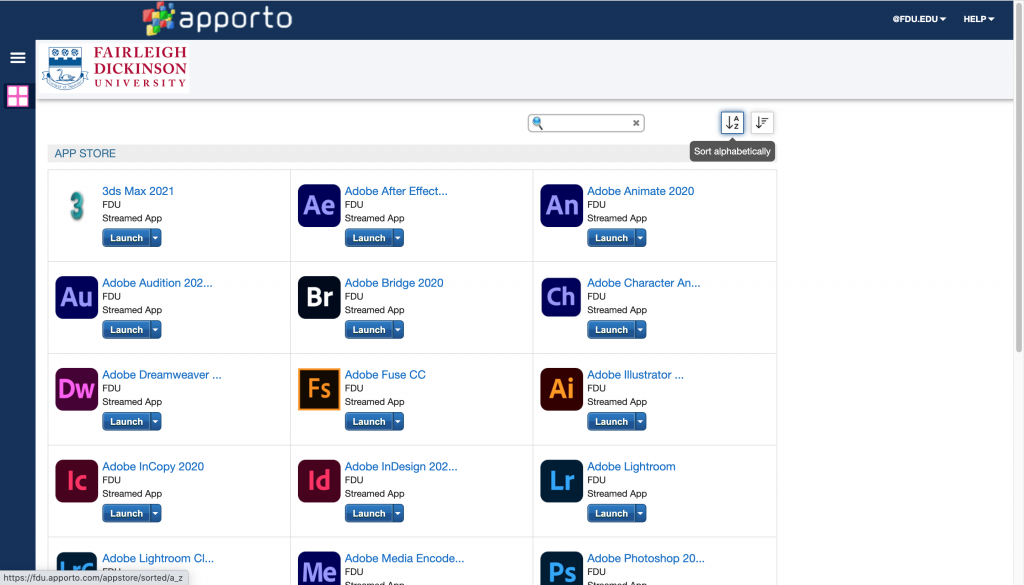1024x585 pixels.
Task: Open the @FDU.EDU account dropdown
Action: tap(919, 19)
